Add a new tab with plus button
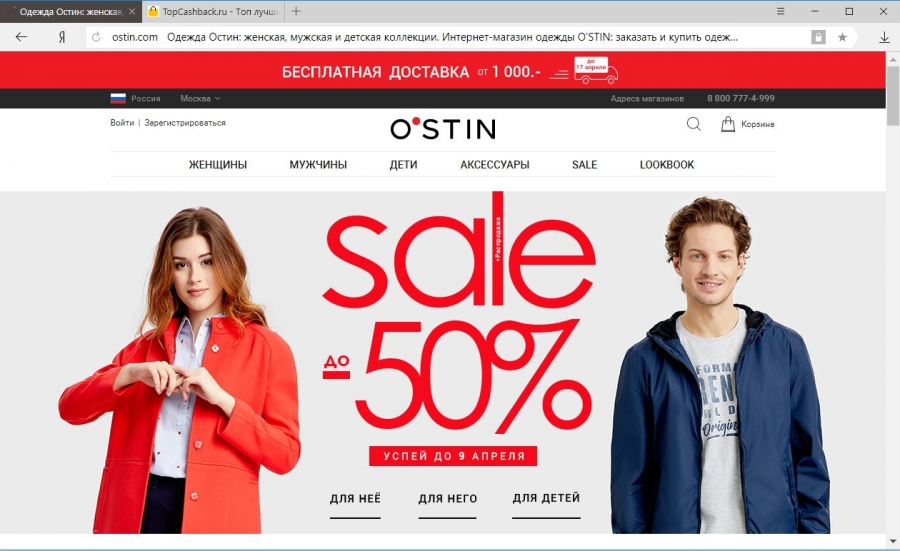Viewport: 900px width, 551px height. [296, 11]
